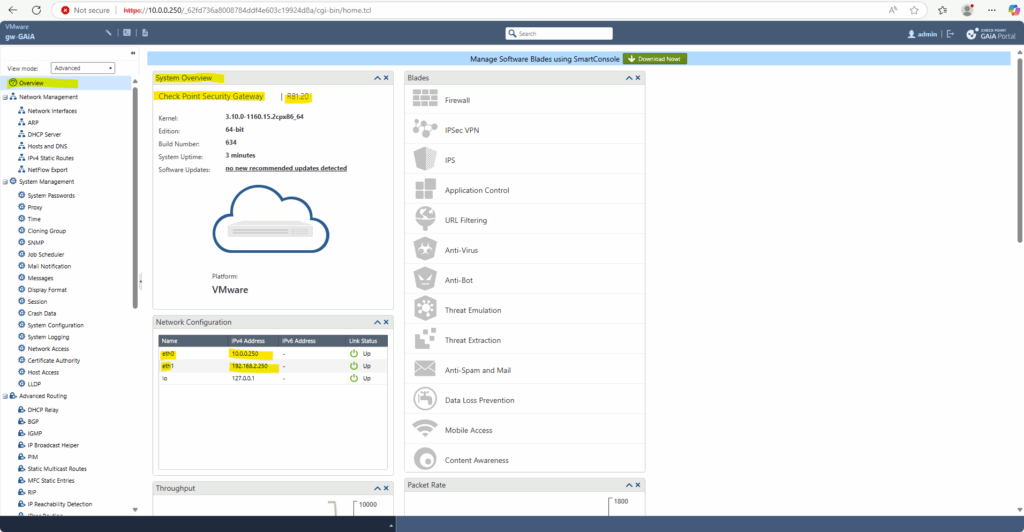The height and width of the screenshot is (532, 1024).
Task: Click the eth0 link status power icon
Action: pyautogui.click(x=354, y=354)
